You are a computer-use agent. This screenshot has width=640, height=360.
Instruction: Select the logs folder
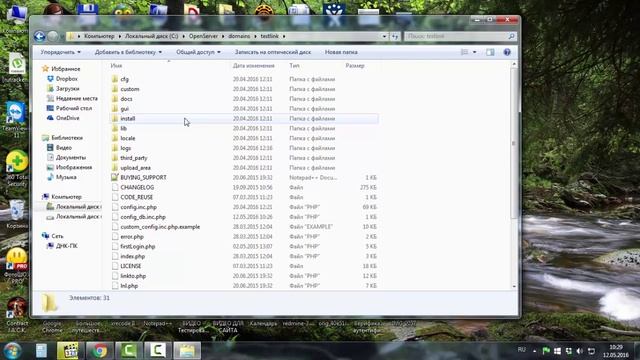pyautogui.click(x=126, y=148)
